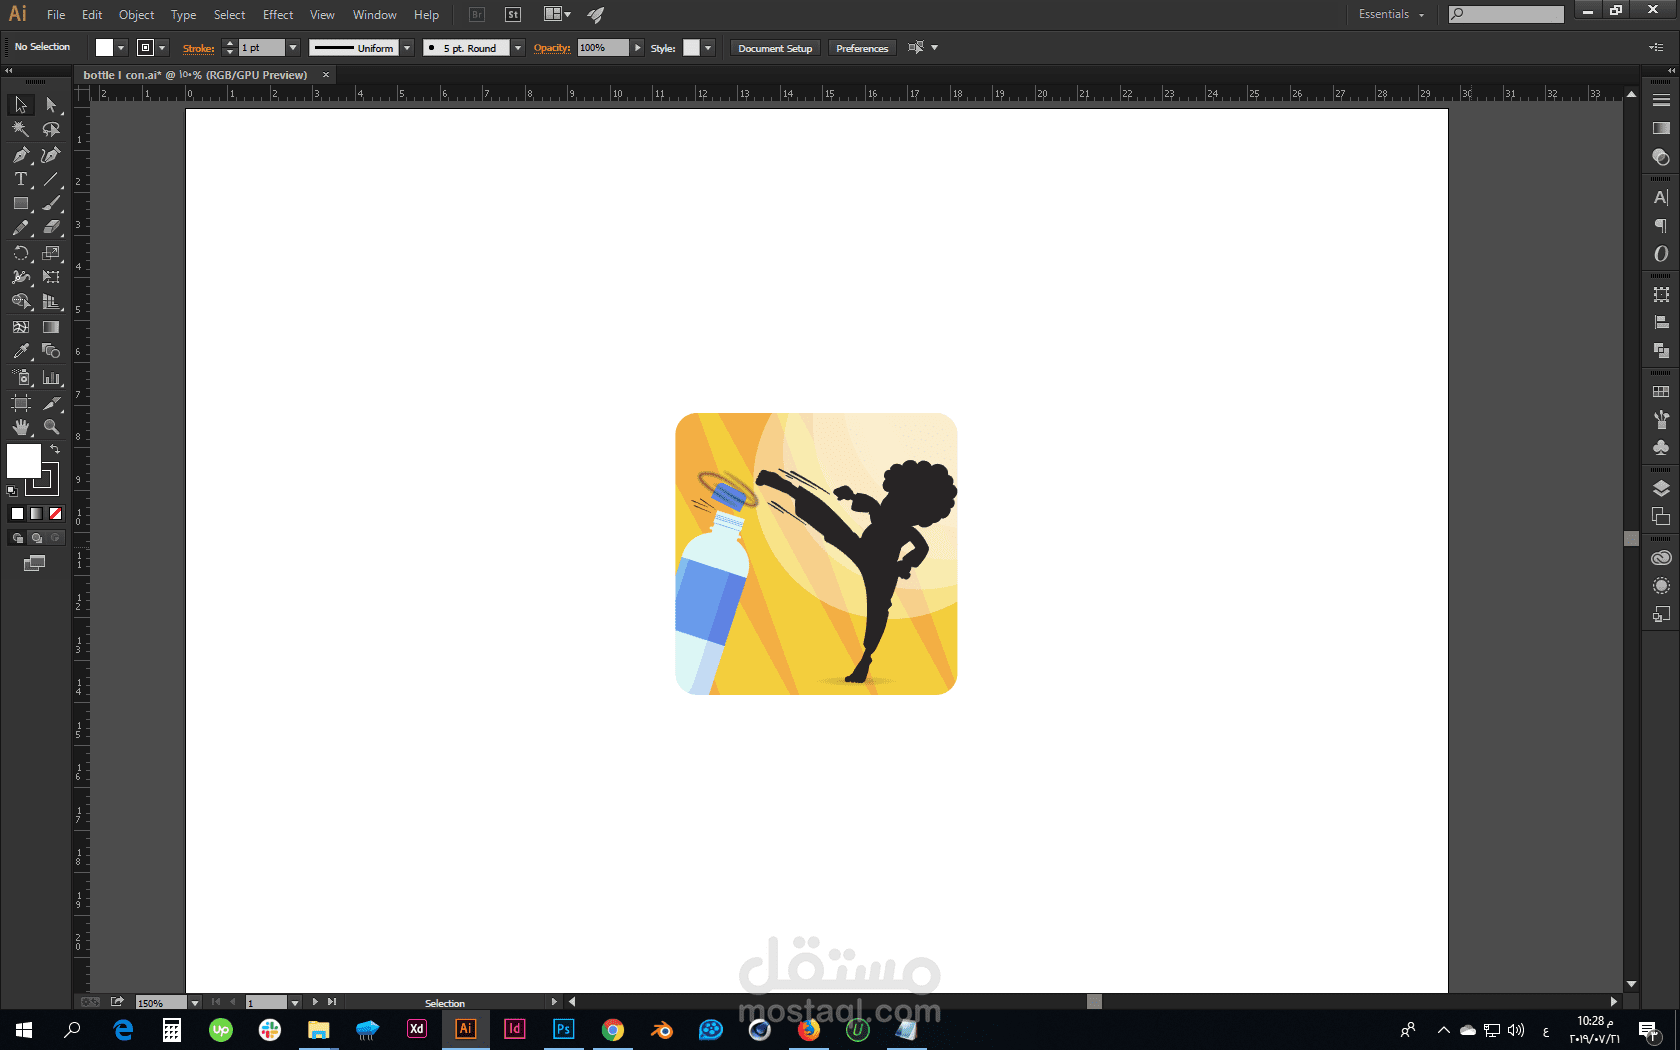The width and height of the screenshot is (1680, 1050).
Task: Choose the Paintbrush tool
Action: coord(51,203)
